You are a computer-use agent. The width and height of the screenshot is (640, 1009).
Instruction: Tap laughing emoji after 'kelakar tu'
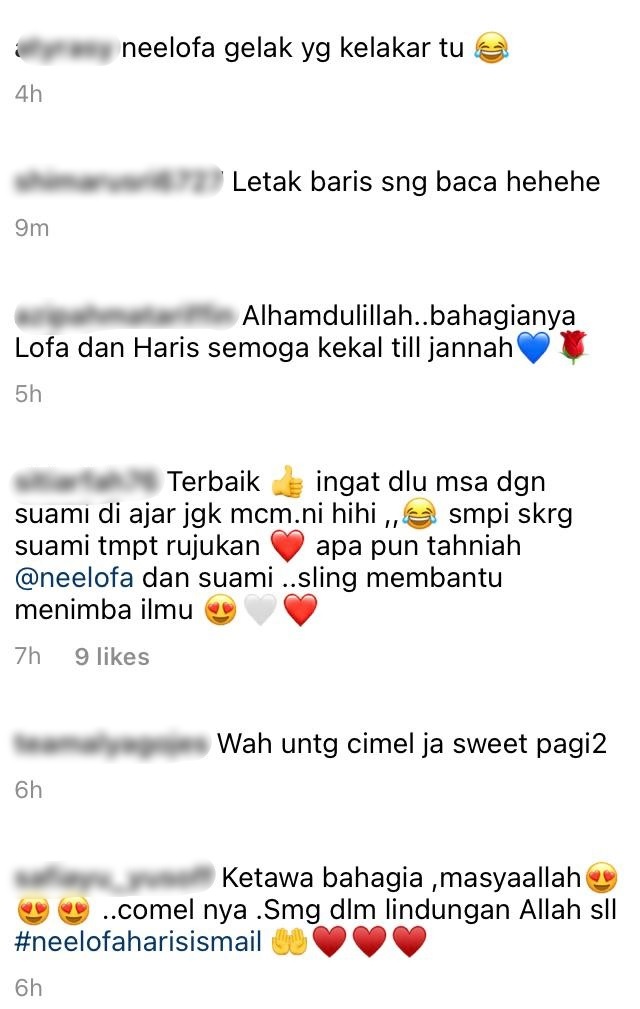(491, 48)
